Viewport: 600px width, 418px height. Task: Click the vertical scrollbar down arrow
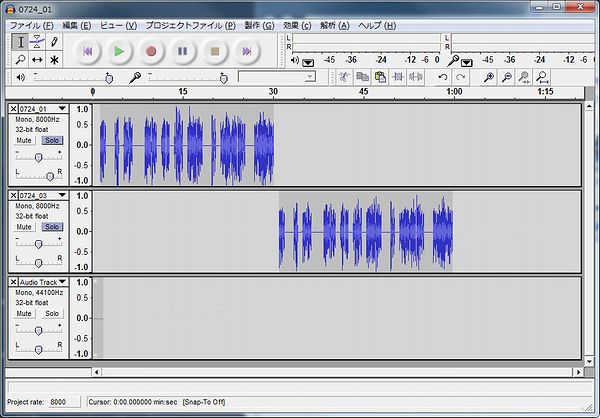(589, 361)
